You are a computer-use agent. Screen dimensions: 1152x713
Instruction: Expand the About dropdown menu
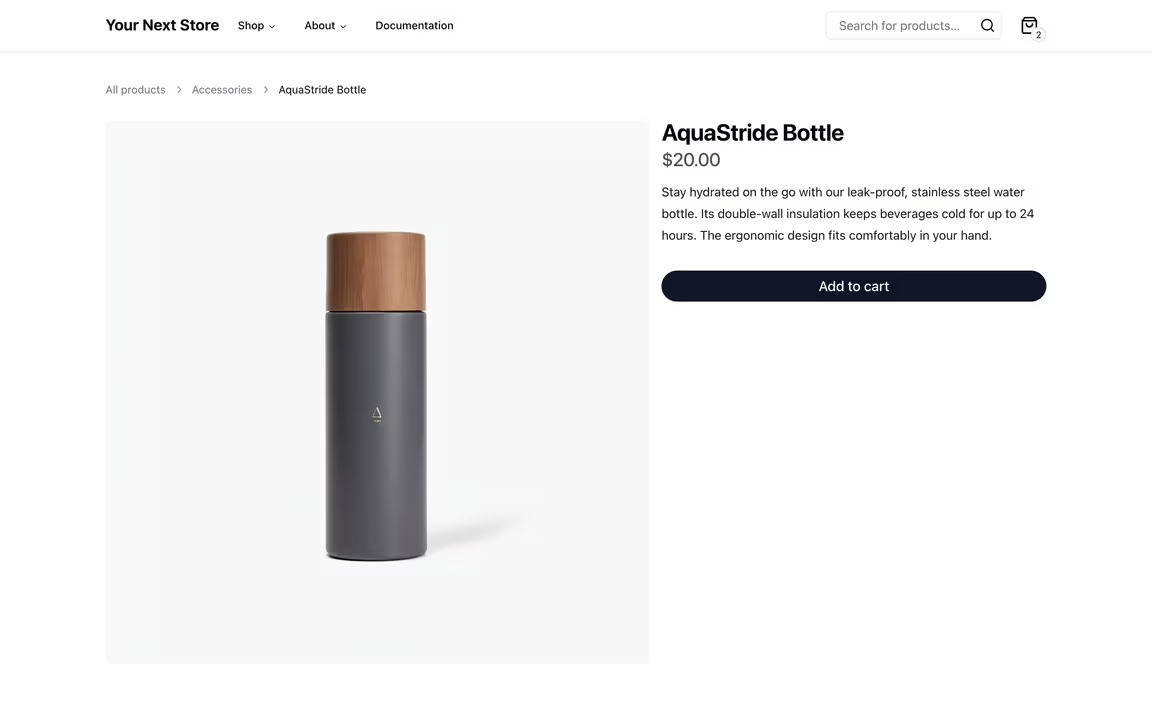(320, 26)
